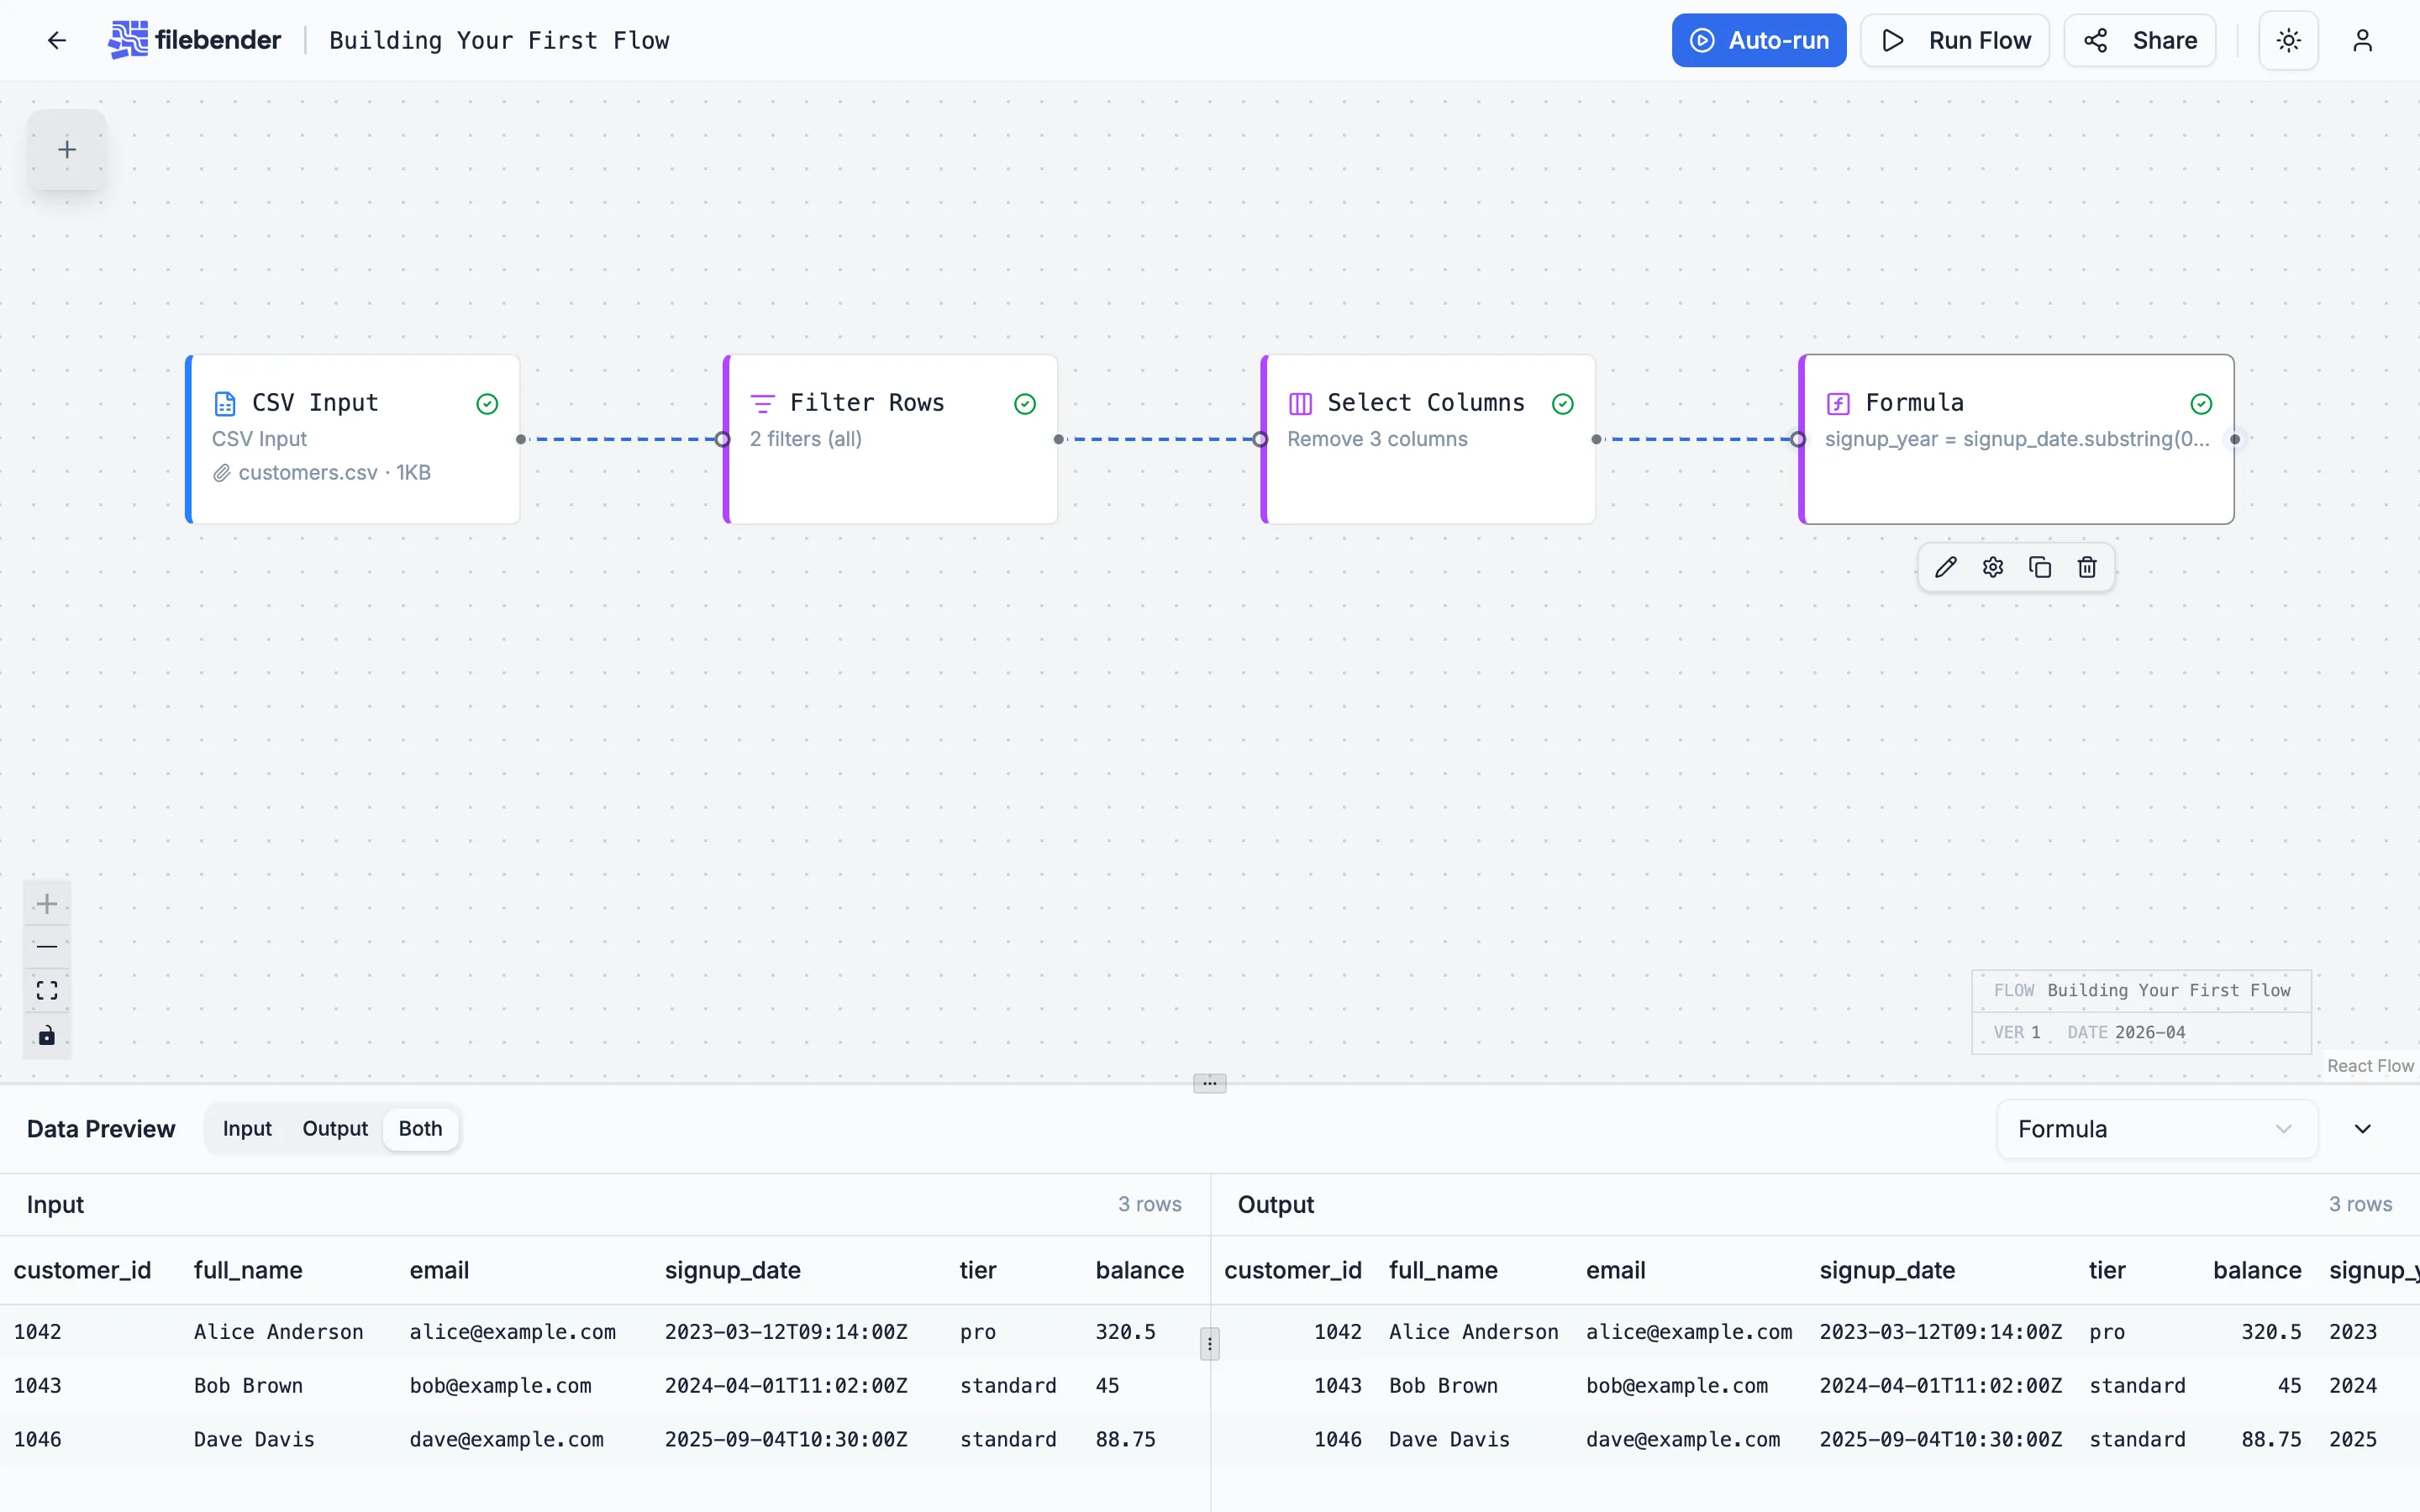Click the CSV Input success check icon

487,404
